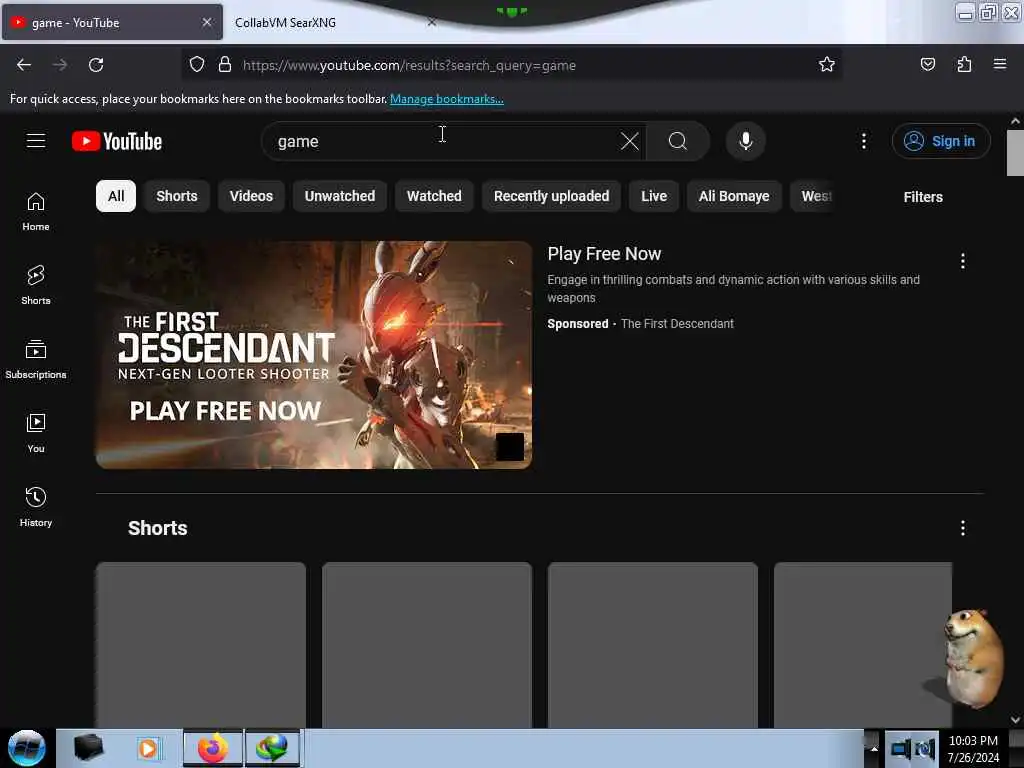
Task: Select the All filter chip
Action: coord(116,196)
